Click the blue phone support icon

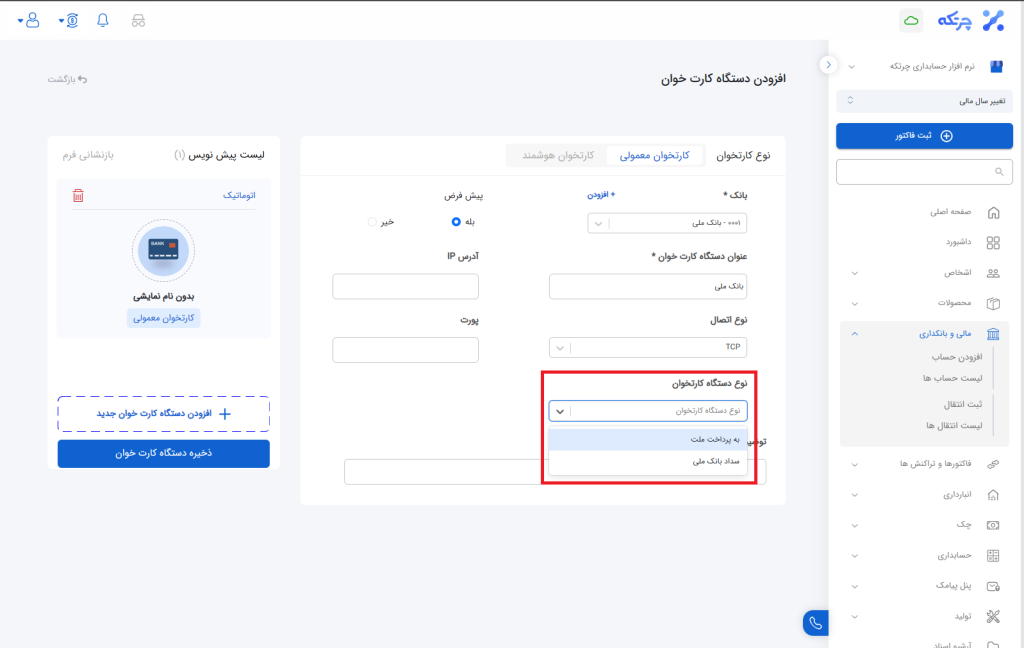pyautogui.click(x=815, y=623)
